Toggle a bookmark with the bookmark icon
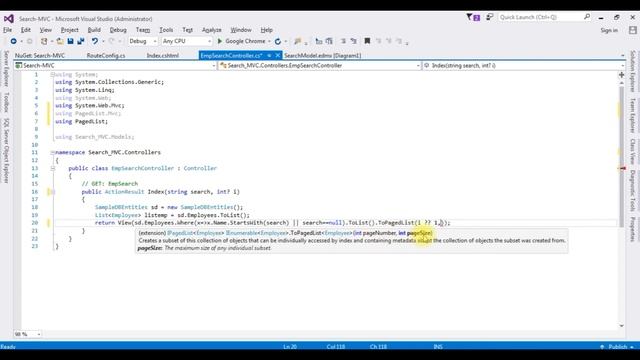The image size is (640, 360). 367,41
